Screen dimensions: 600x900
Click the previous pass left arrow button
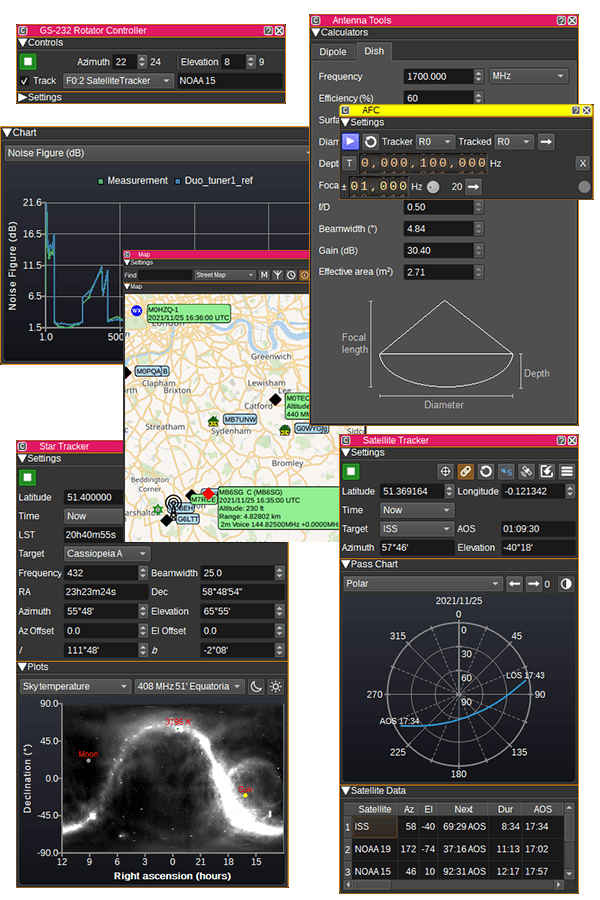[514, 584]
